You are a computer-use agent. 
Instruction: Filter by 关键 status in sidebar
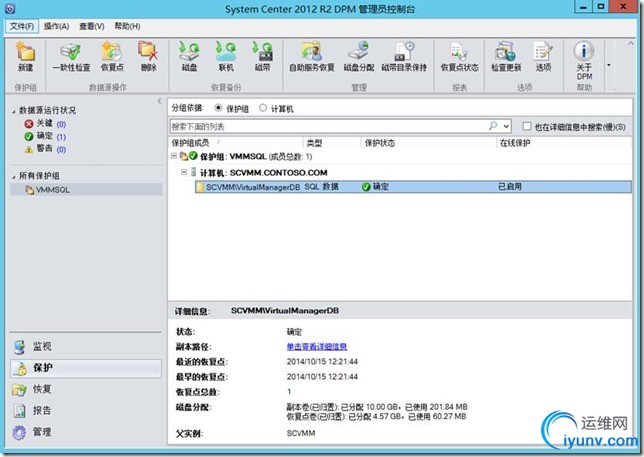45,124
